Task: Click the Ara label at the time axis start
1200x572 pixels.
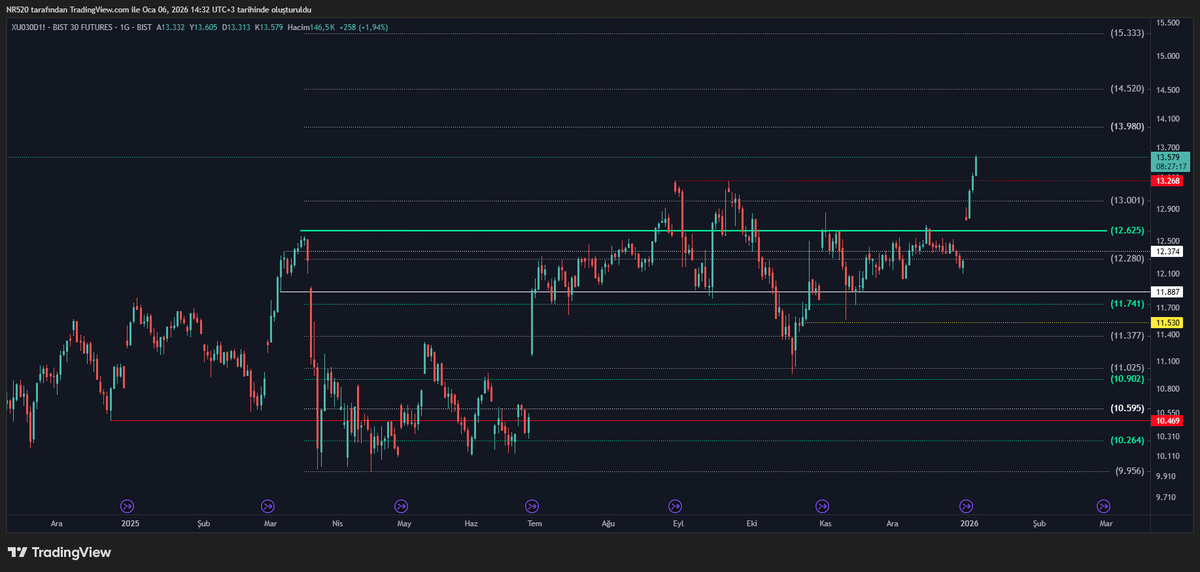Action: tap(57, 523)
